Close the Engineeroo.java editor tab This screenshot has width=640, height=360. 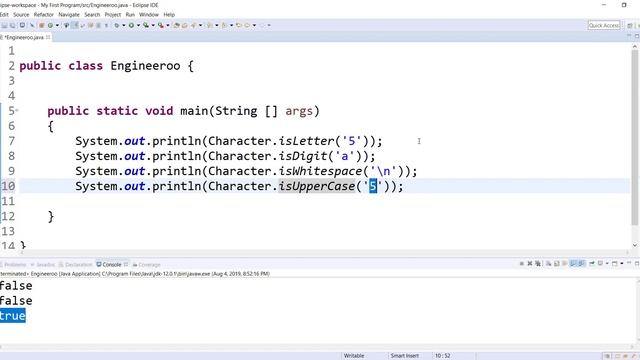(48, 37)
